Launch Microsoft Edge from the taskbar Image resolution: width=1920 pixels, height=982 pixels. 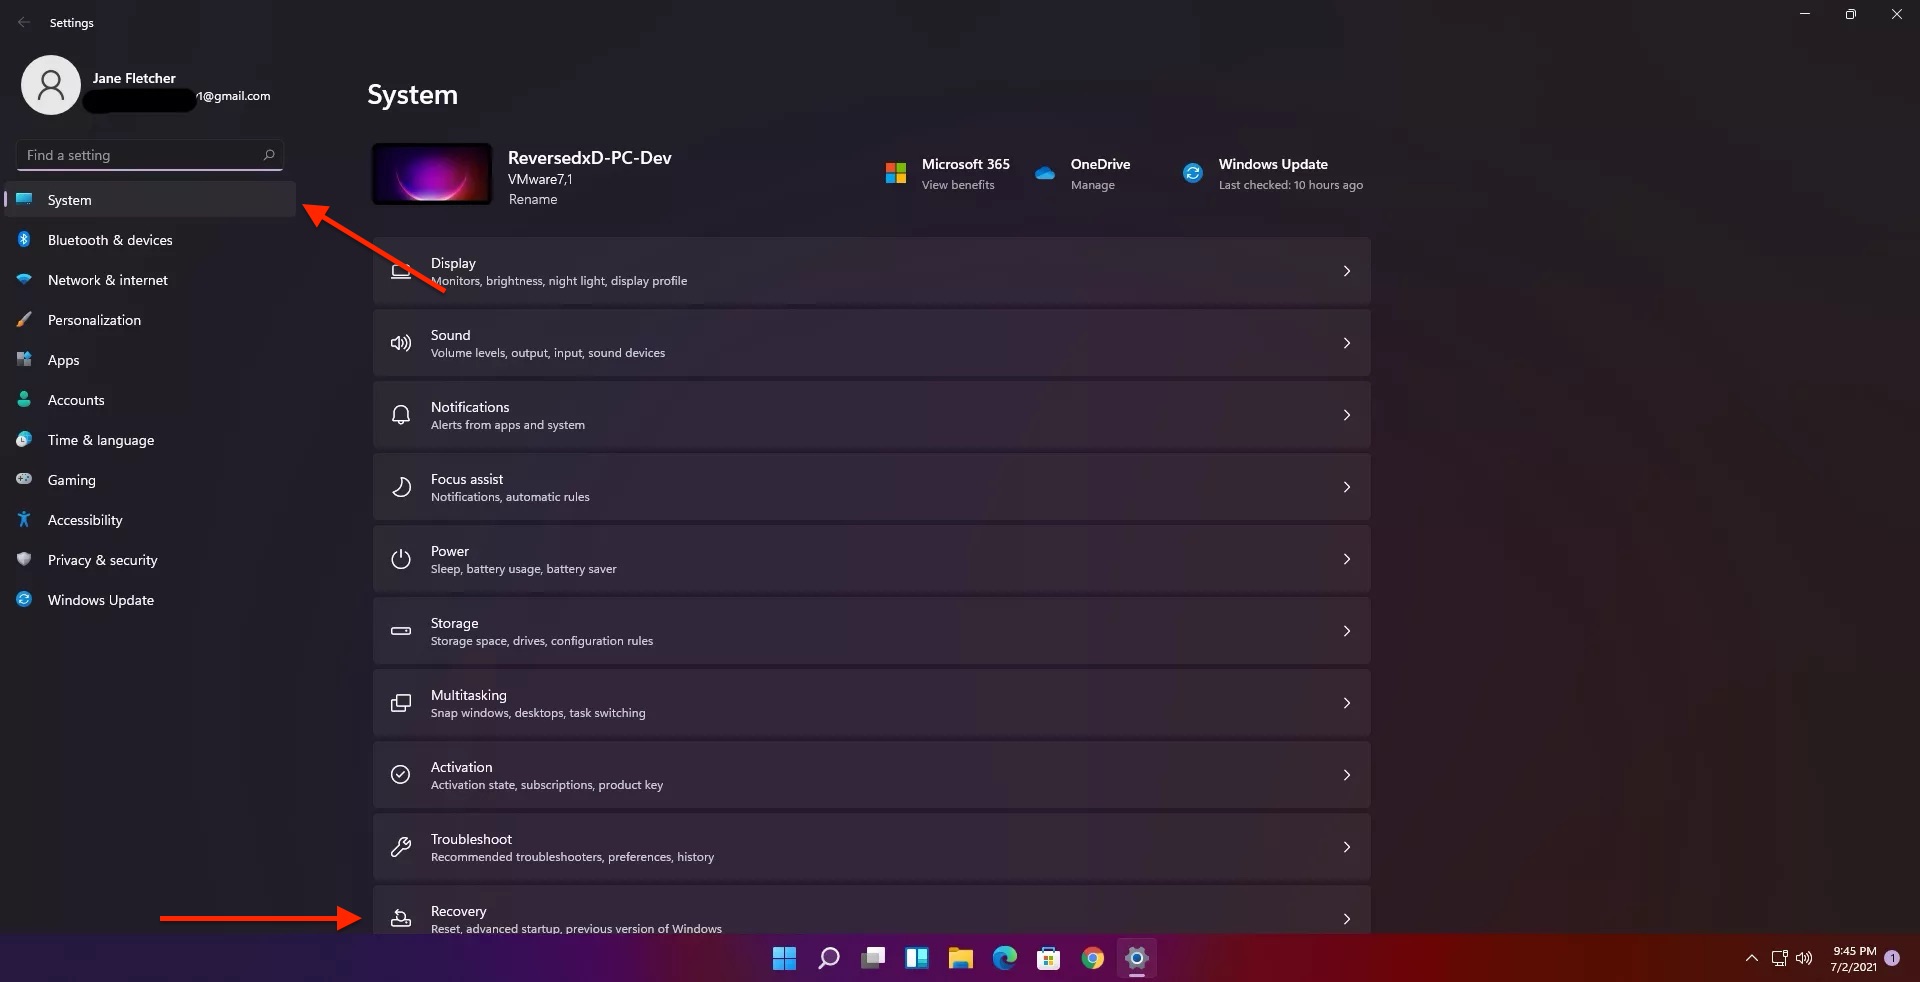click(1004, 959)
